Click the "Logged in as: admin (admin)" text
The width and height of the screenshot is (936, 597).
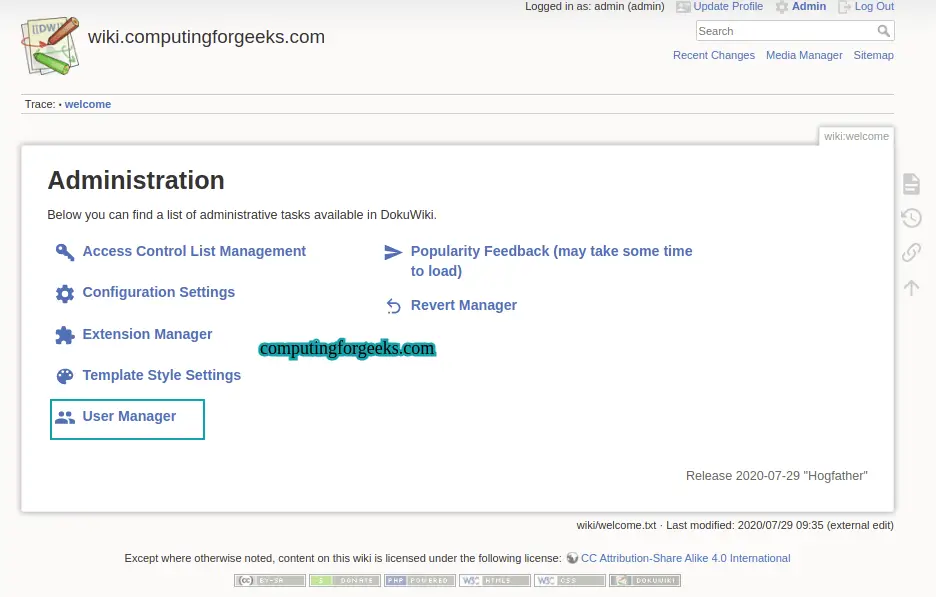coord(595,7)
